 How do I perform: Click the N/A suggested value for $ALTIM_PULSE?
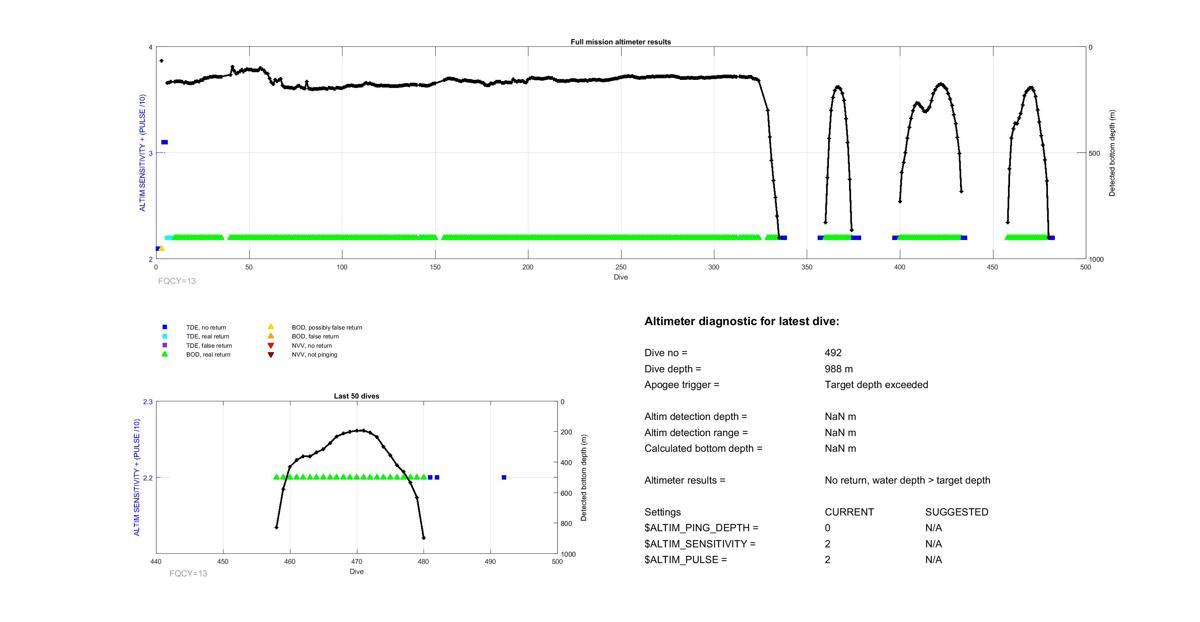934,560
